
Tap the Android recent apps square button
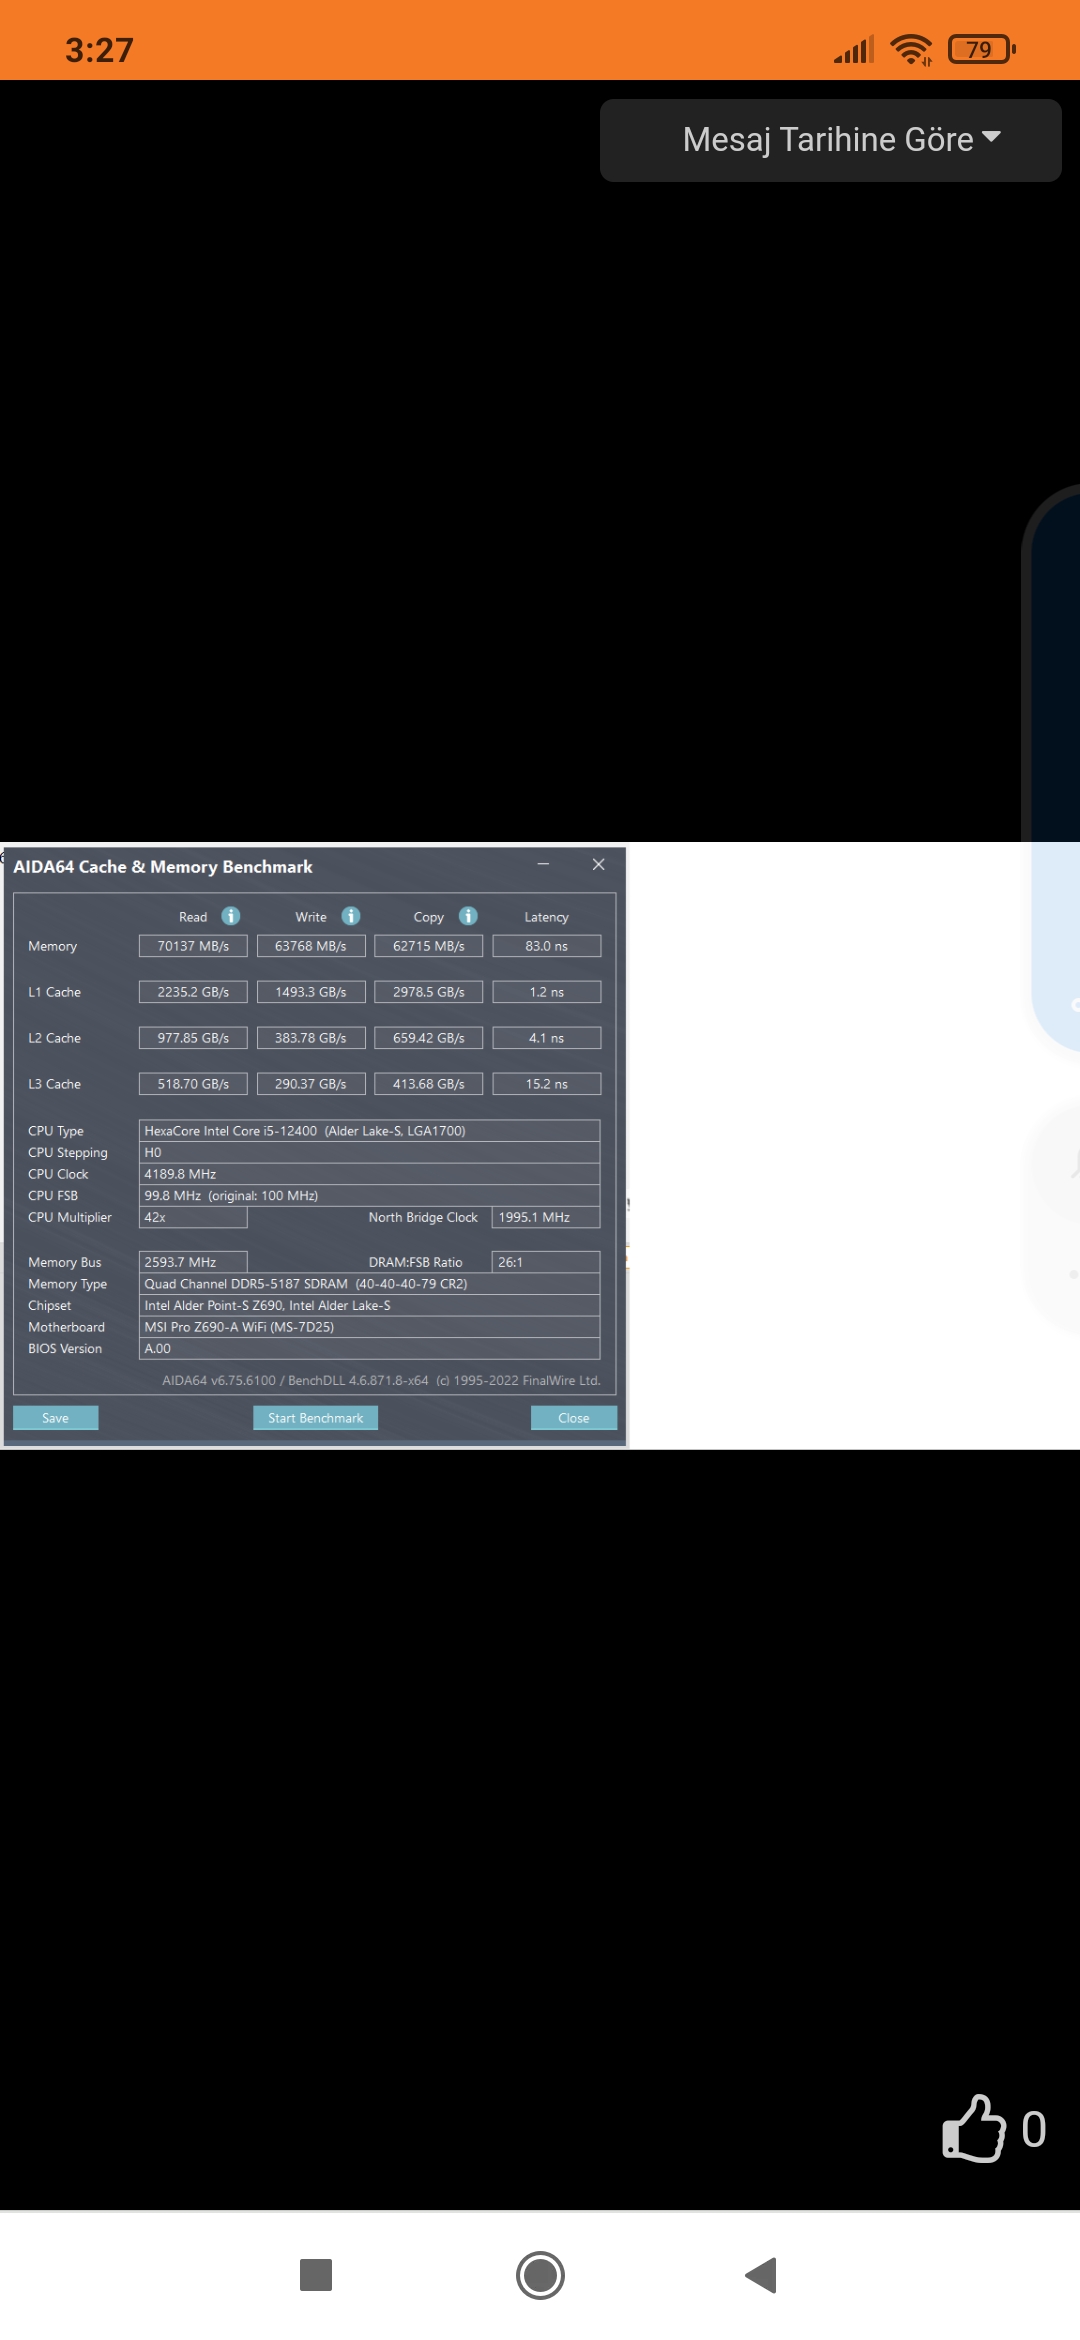click(x=316, y=2275)
